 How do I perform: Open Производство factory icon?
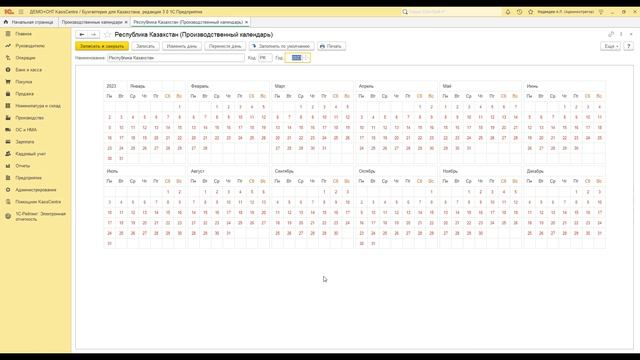8,118
